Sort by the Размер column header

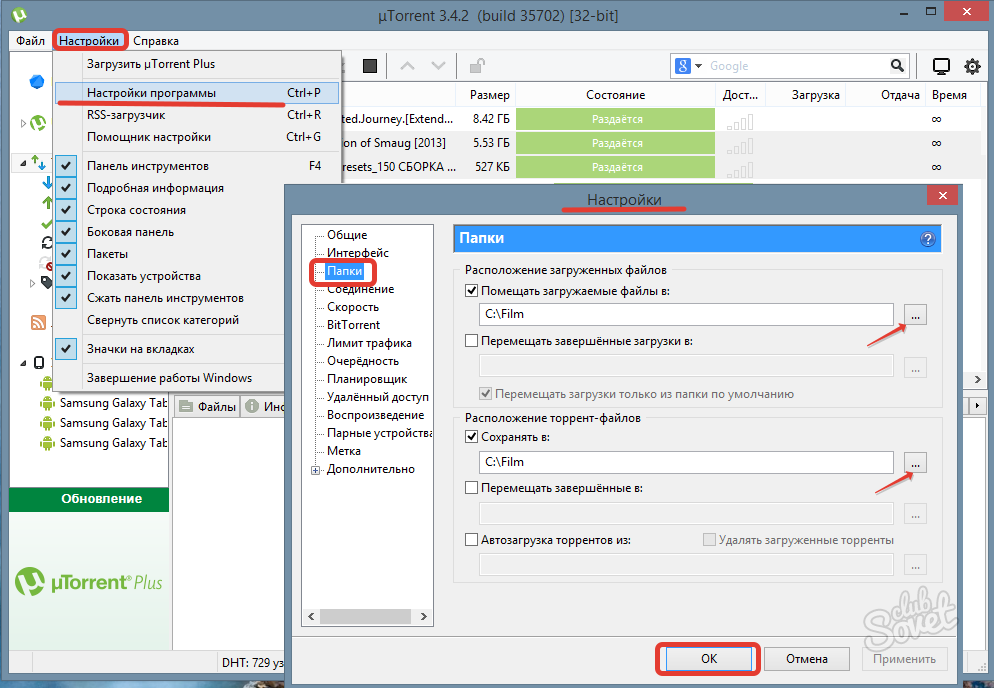point(486,94)
